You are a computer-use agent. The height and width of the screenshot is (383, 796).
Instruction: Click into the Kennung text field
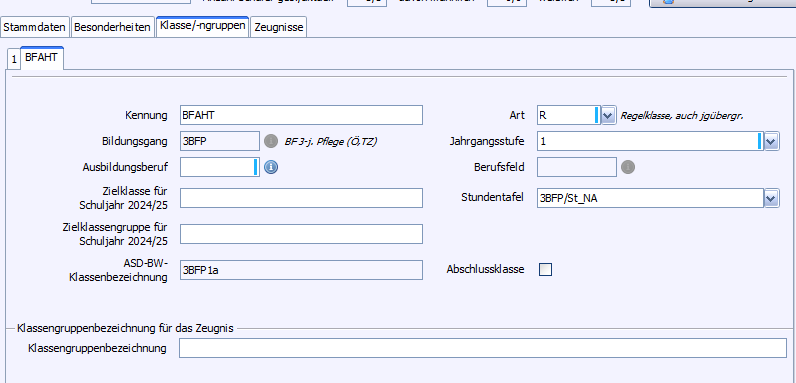pyautogui.click(x=301, y=115)
